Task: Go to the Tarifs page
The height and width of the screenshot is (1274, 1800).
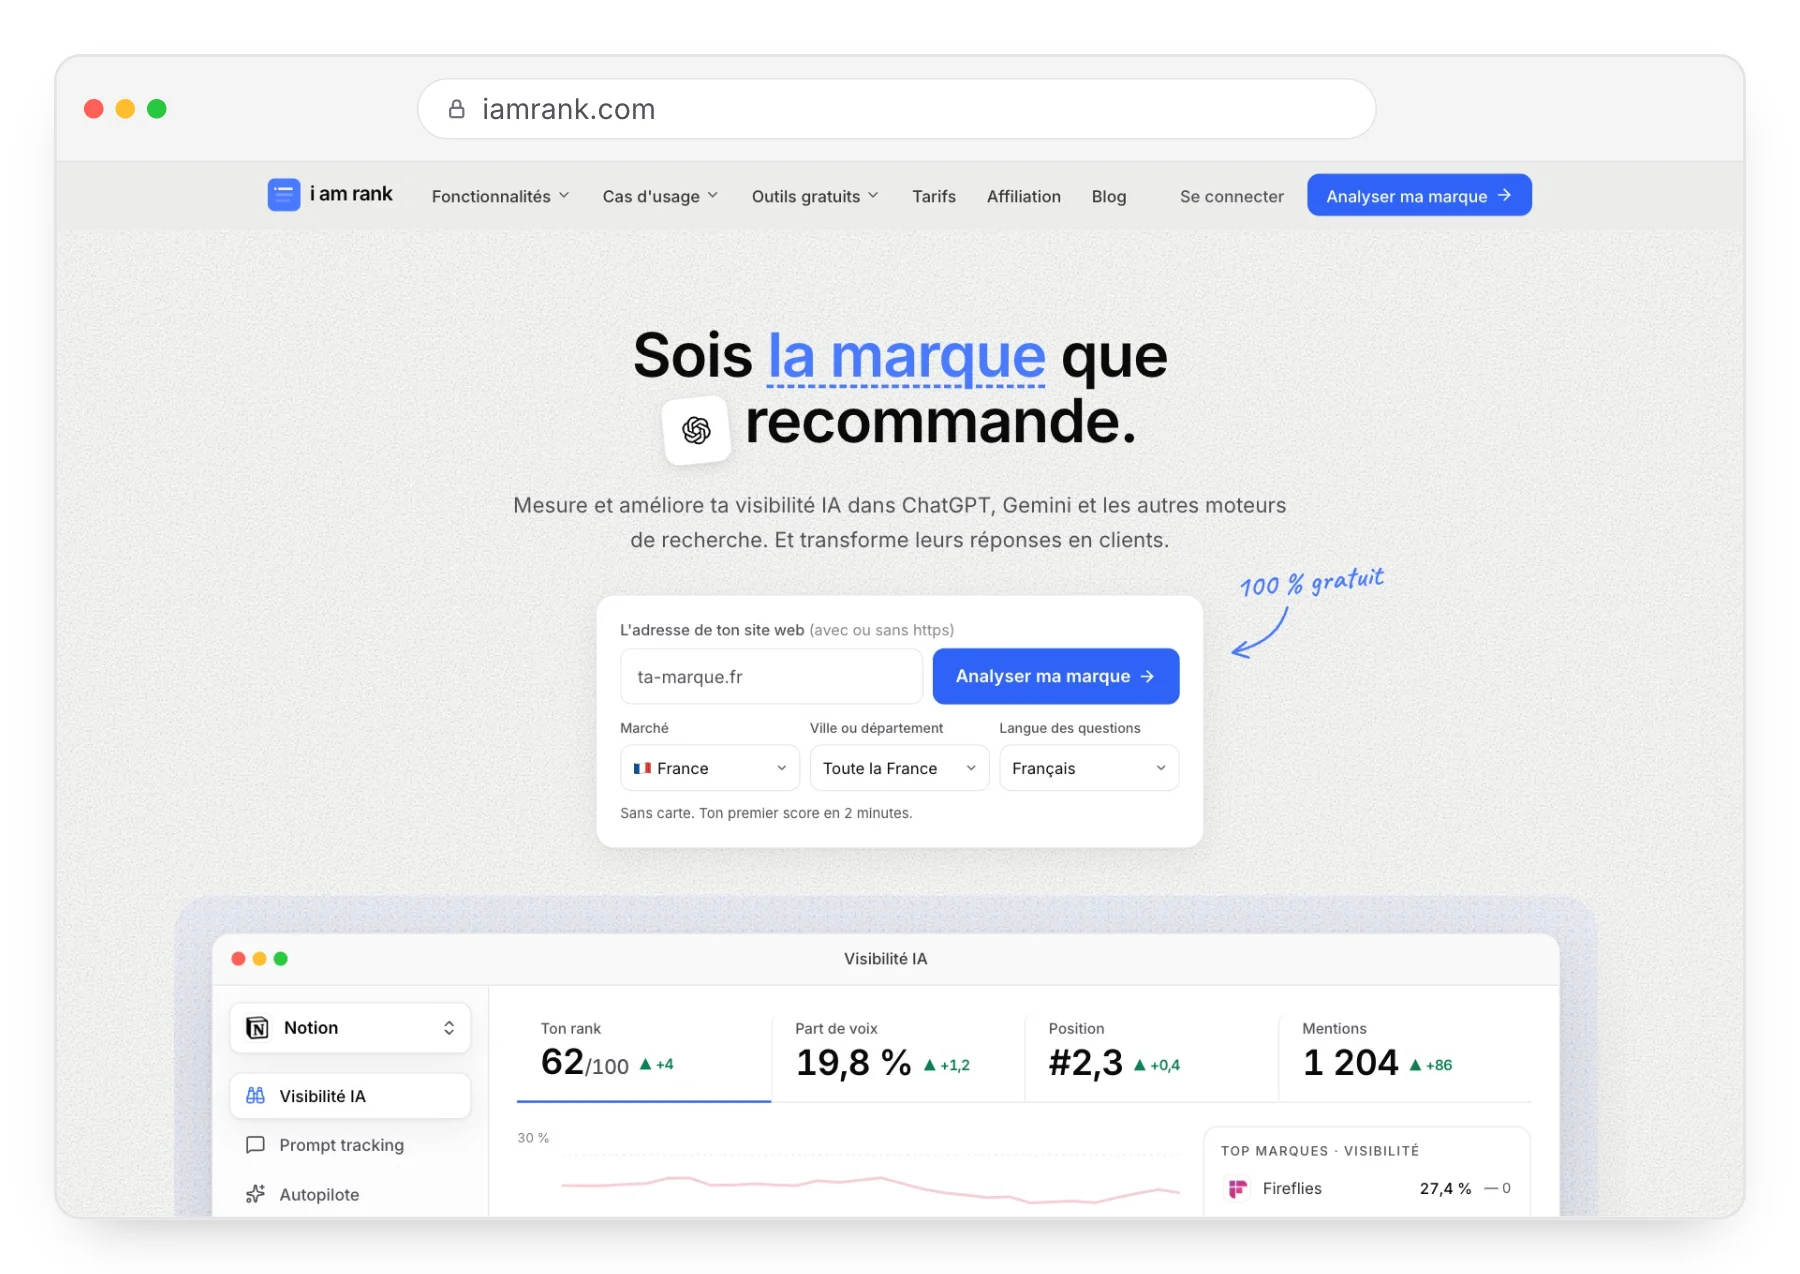Action: [x=934, y=196]
